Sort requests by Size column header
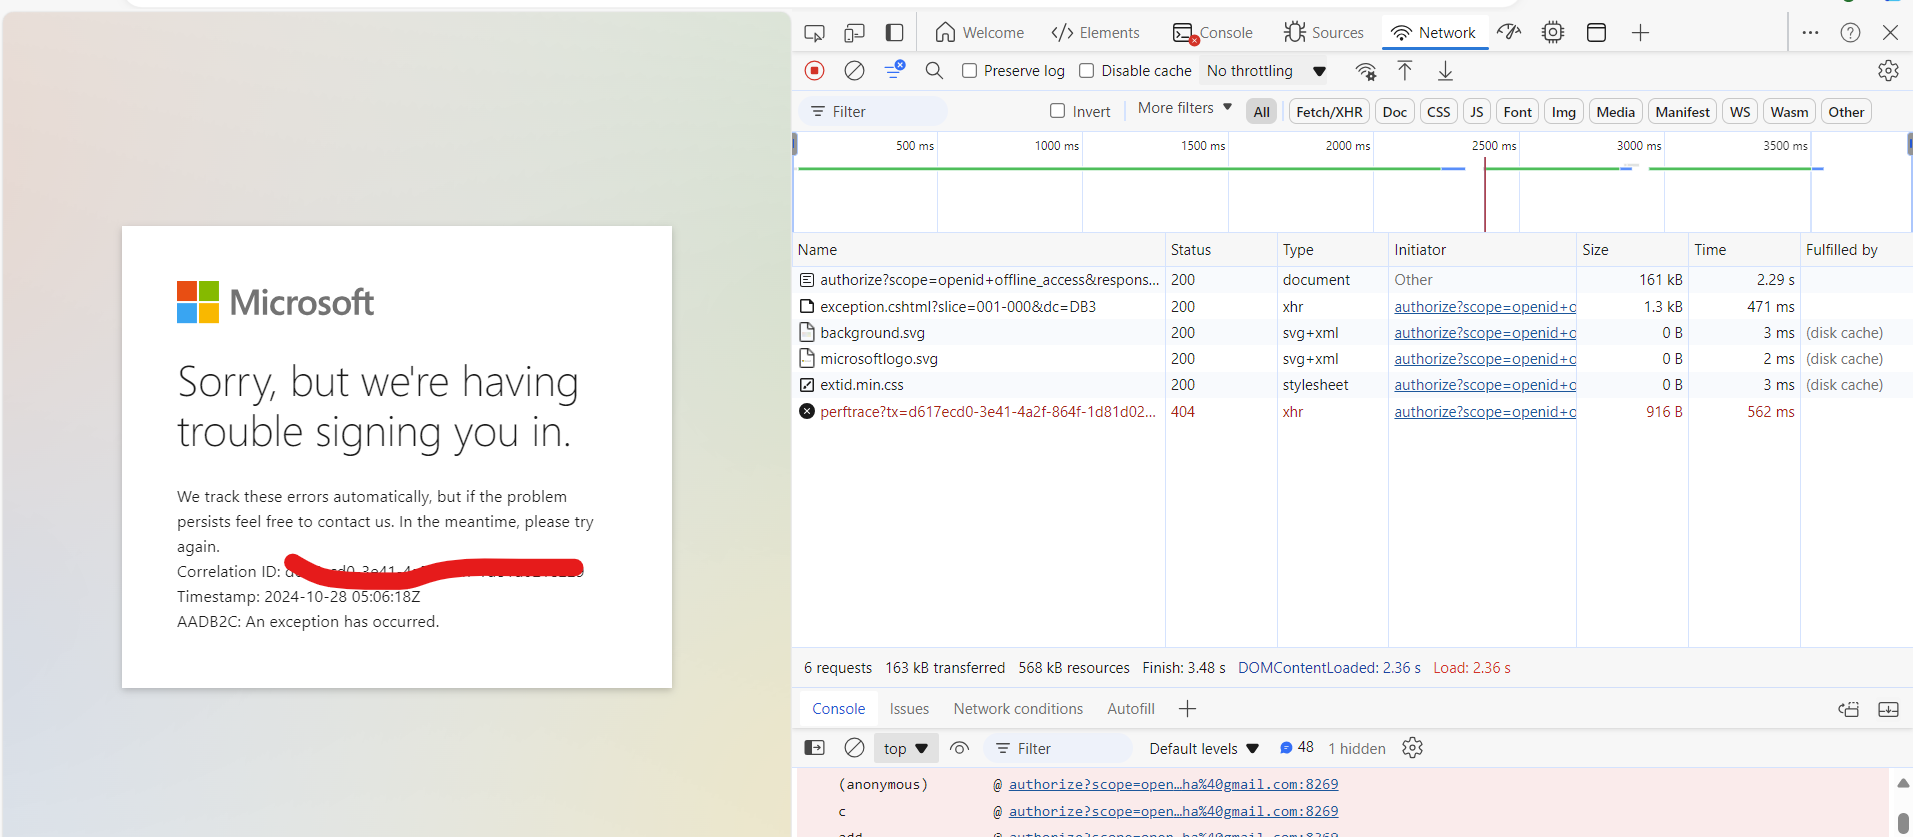 point(1632,250)
